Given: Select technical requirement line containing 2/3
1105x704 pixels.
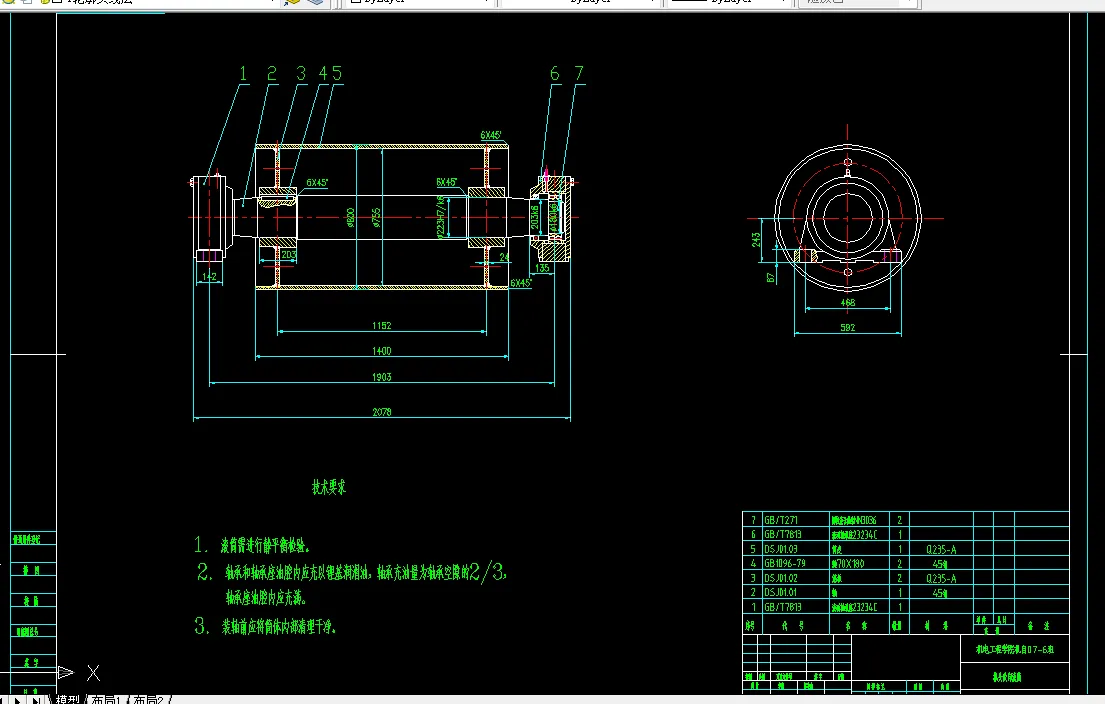Looking at the screenshot, I should (x=352, y=572).
